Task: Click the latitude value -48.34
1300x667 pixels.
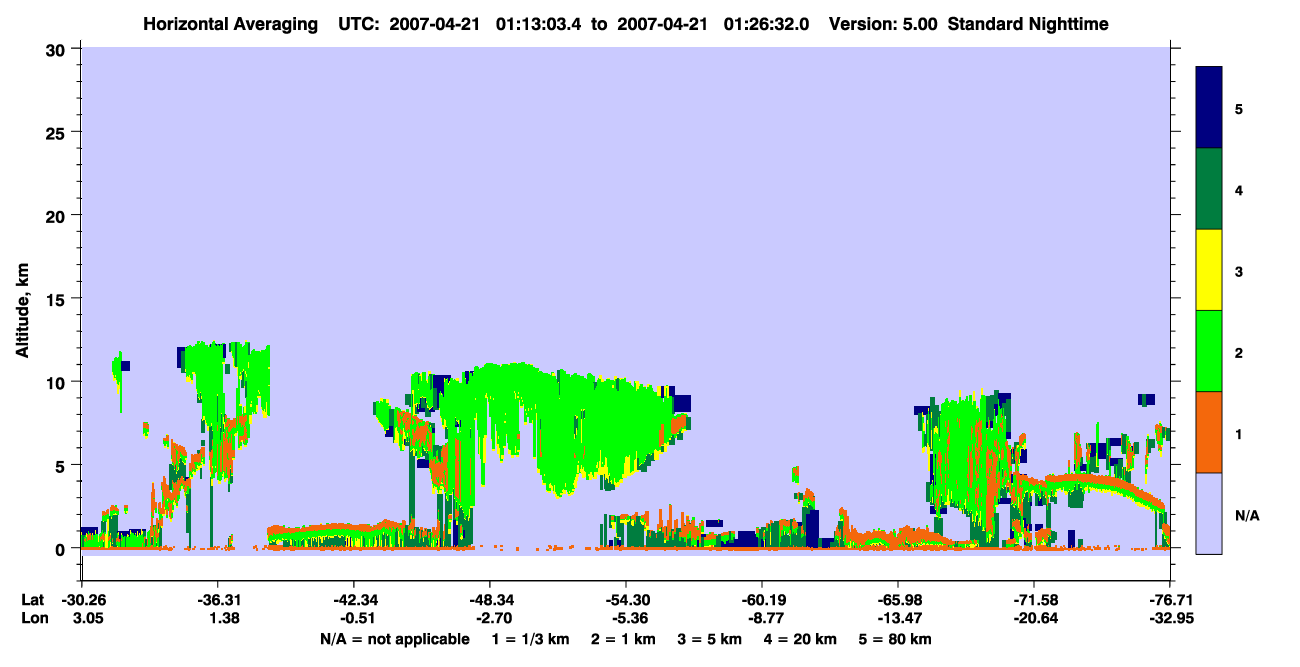Action: pyautogui.click(x=490, y=600)
